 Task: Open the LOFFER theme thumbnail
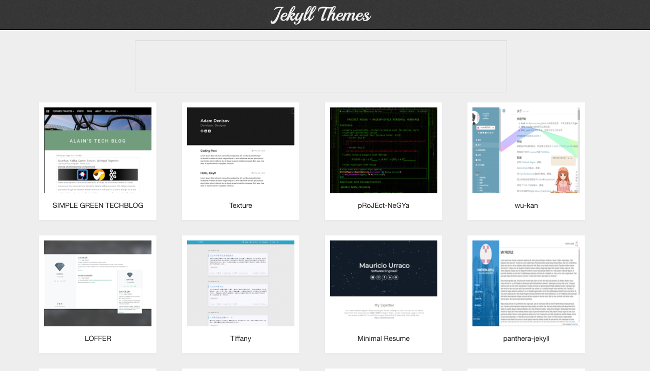point(98,283)
